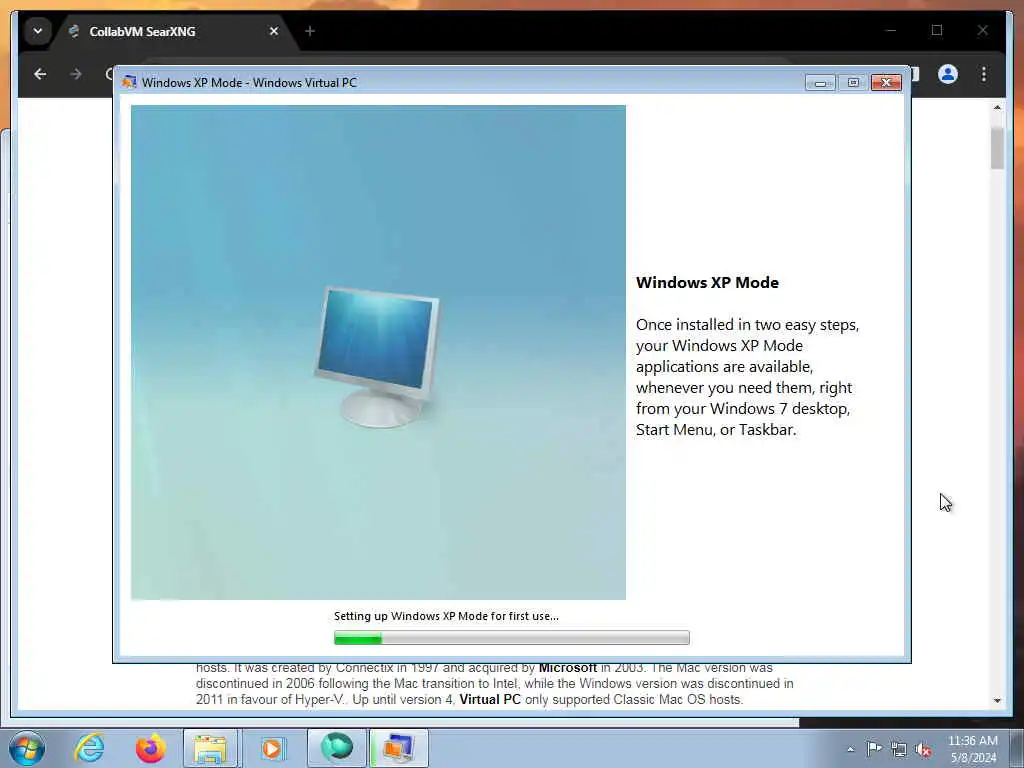Open the tab search dropdown chevron
The width and height of the screenshot is (1024, 768).
point(38,31)
